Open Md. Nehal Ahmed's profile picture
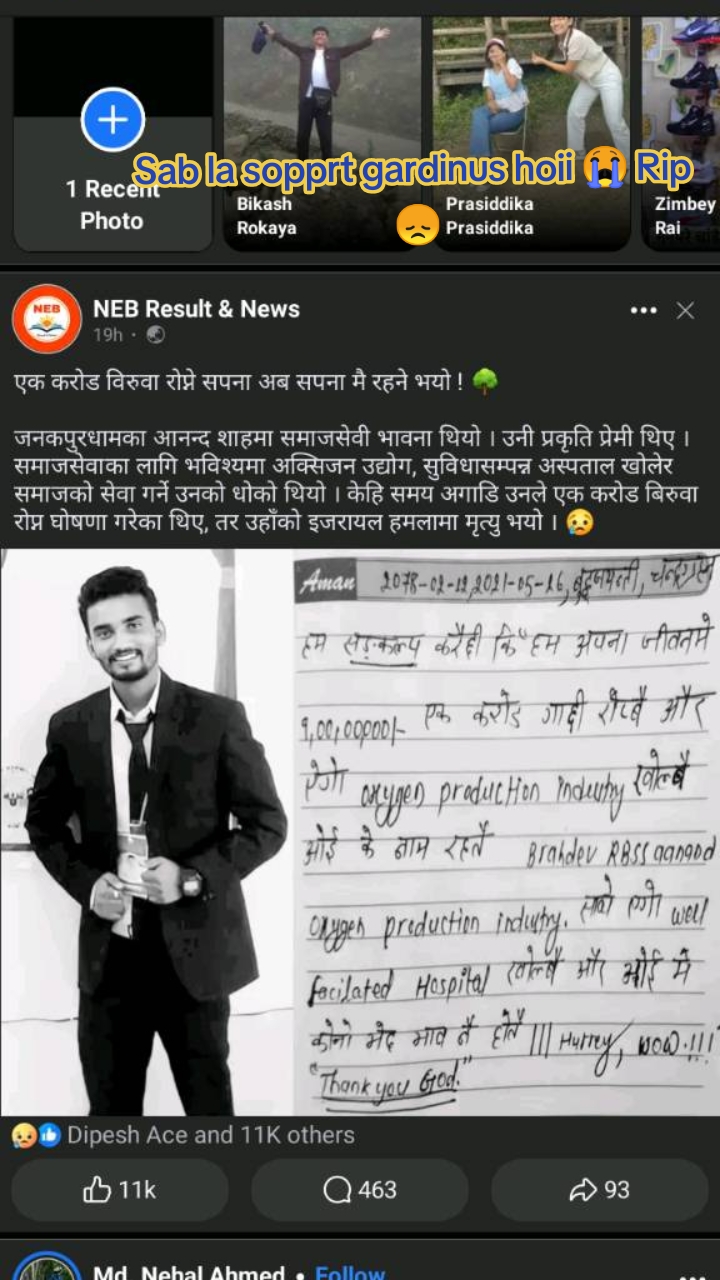 pos(46,1268)
